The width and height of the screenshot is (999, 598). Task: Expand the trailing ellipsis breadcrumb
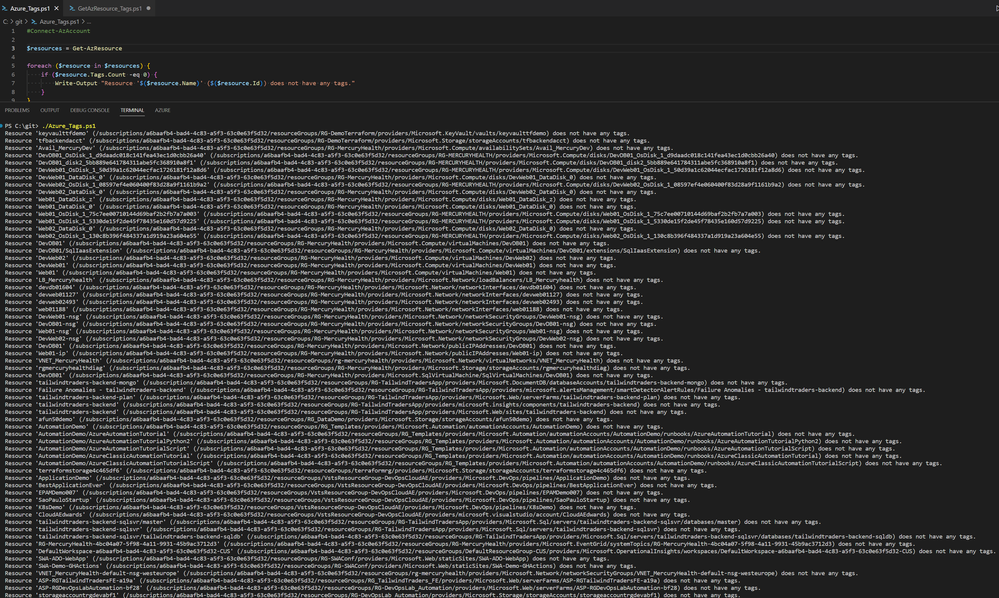pos(89,22)
